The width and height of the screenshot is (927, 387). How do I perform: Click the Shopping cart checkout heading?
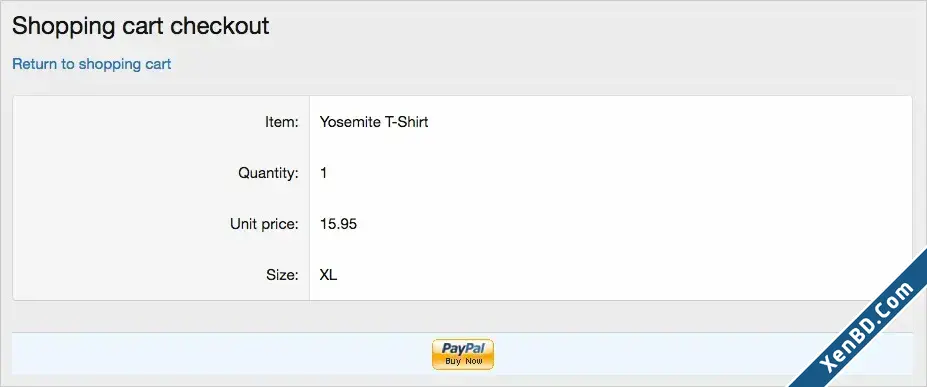click(x=141, y=27)
